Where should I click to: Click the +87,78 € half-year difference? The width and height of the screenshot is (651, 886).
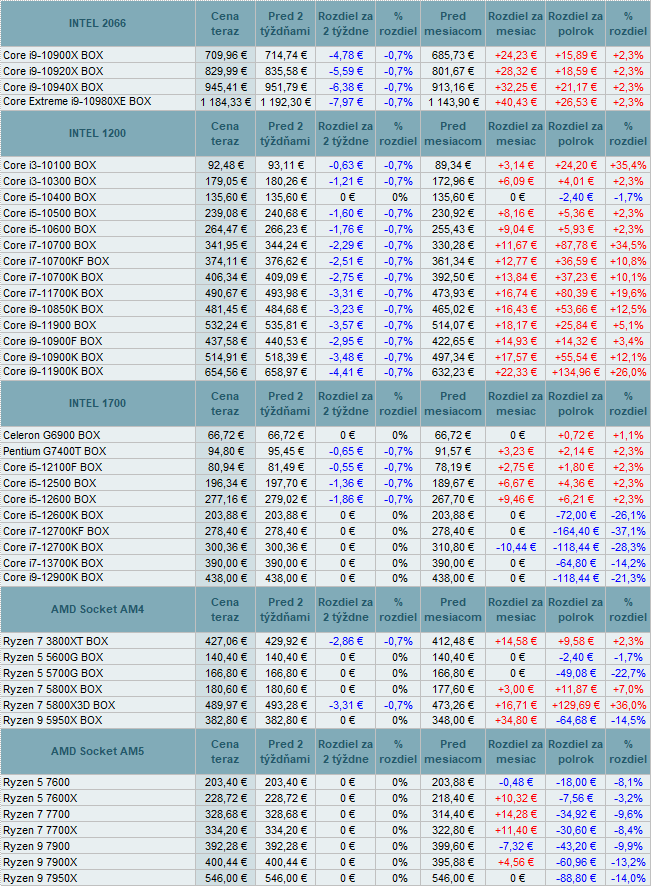pyautogui.click(x=576, y=245)
